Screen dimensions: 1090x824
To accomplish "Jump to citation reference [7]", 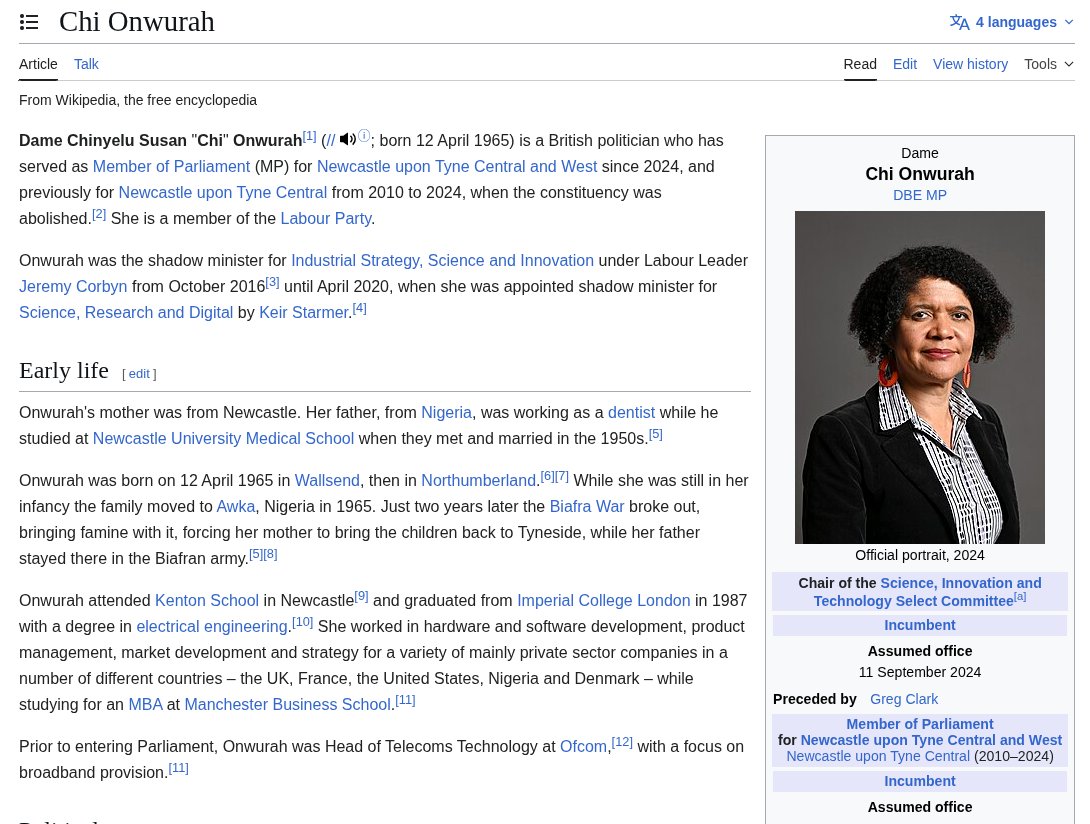I will tap(562, 476).
